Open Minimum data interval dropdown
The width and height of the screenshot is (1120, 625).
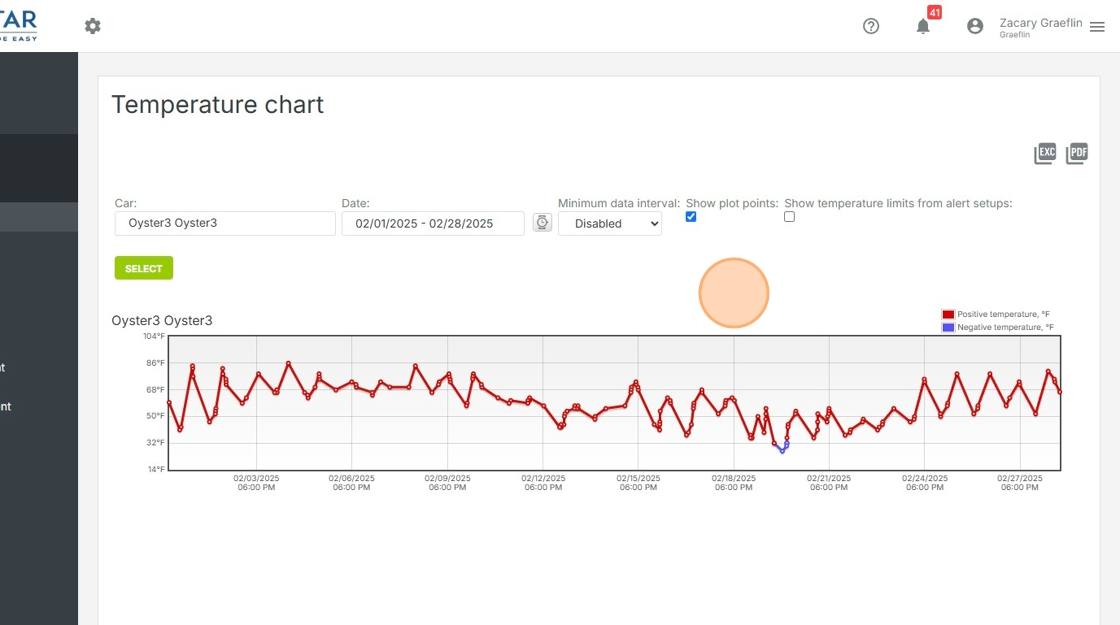tap(609, 224)
